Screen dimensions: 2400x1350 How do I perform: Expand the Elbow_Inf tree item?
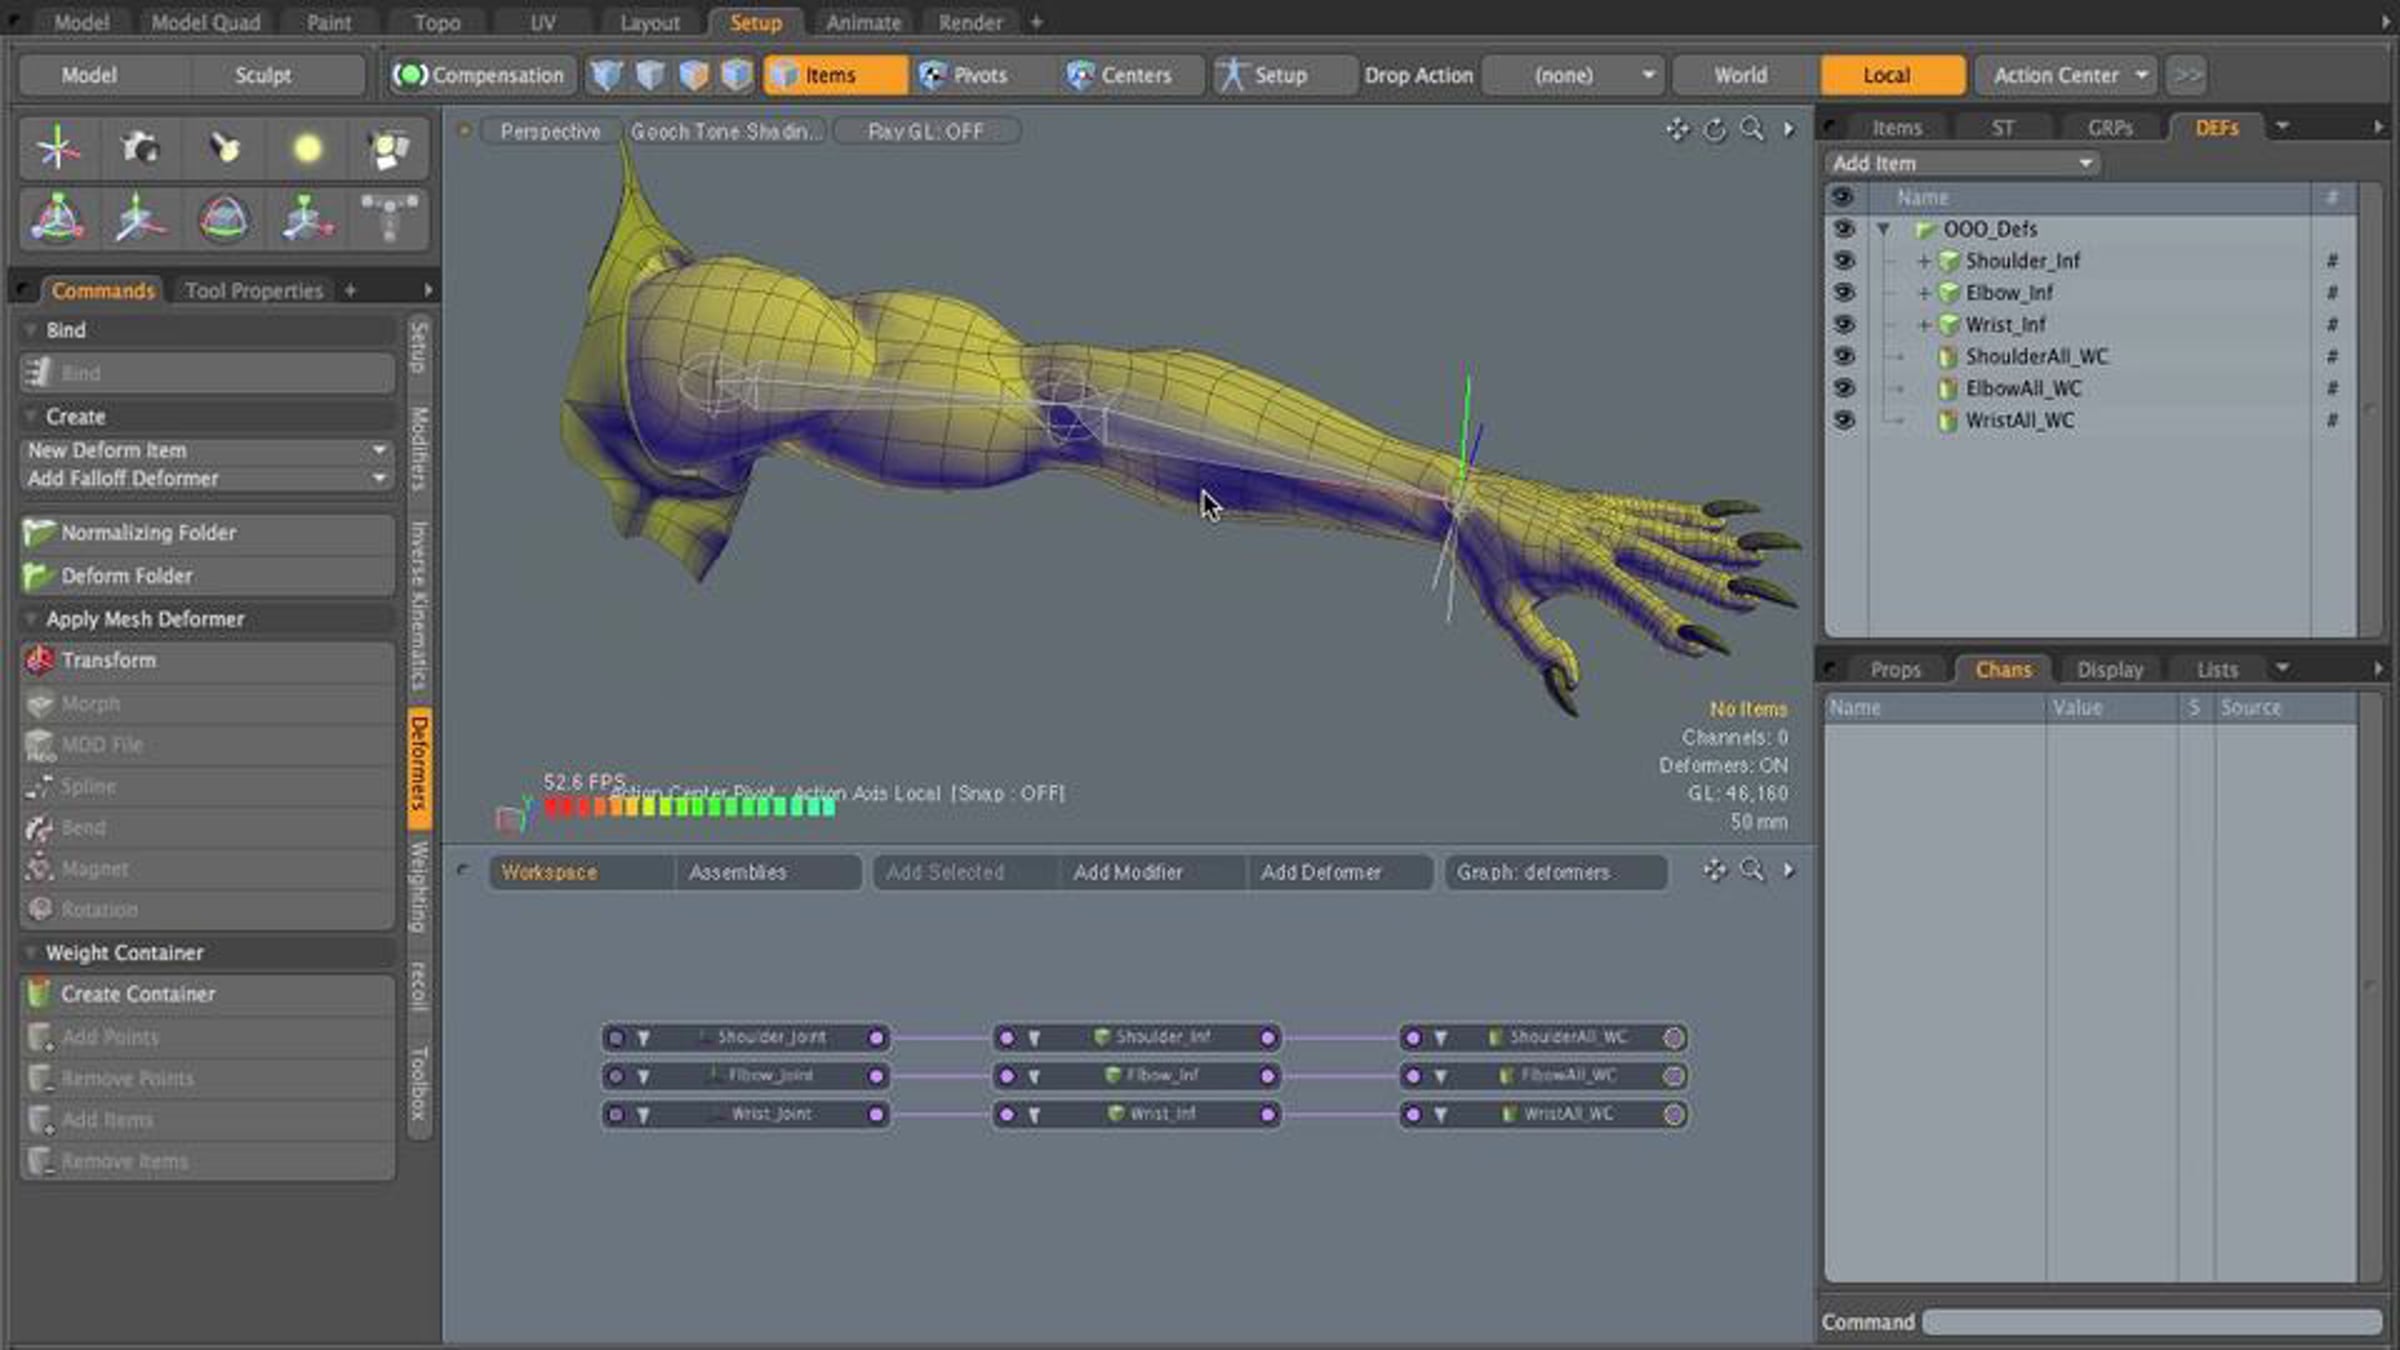point(1923,293)
